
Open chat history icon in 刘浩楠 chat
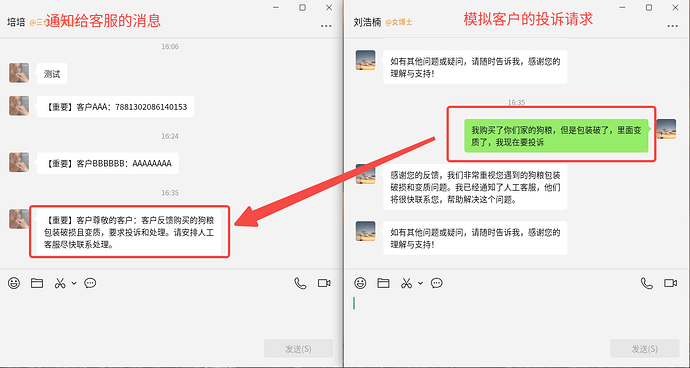click(x=437, y=283)
